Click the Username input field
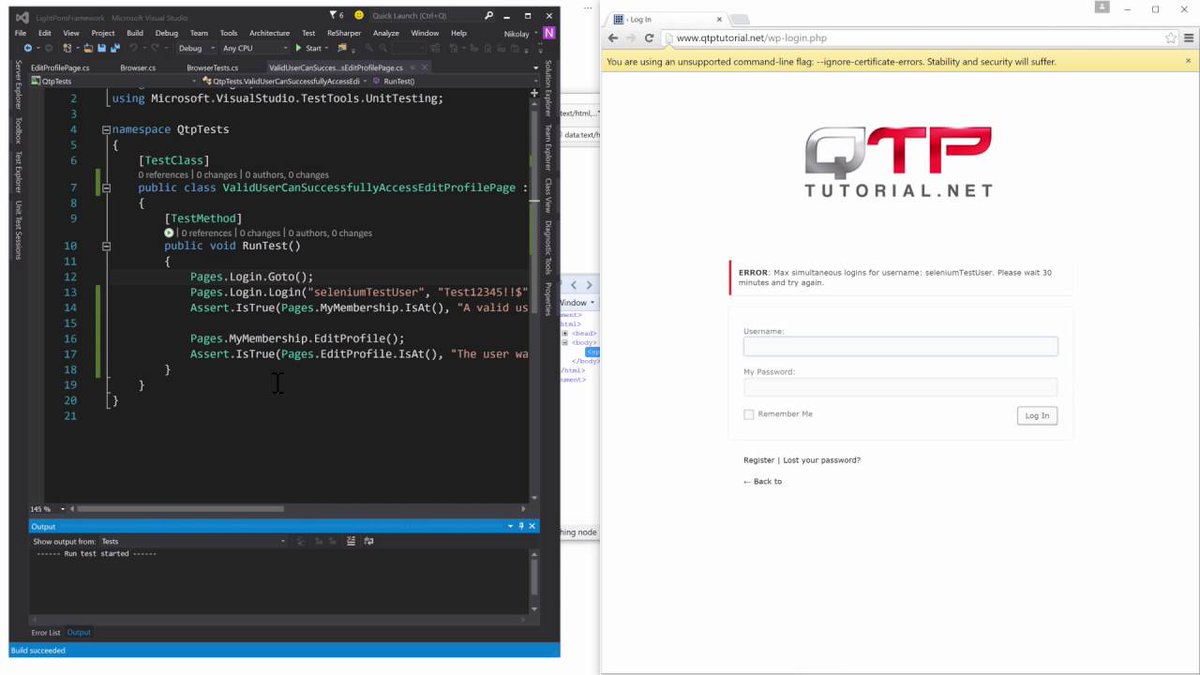The image size is (1200, 675). coord(898,345)
